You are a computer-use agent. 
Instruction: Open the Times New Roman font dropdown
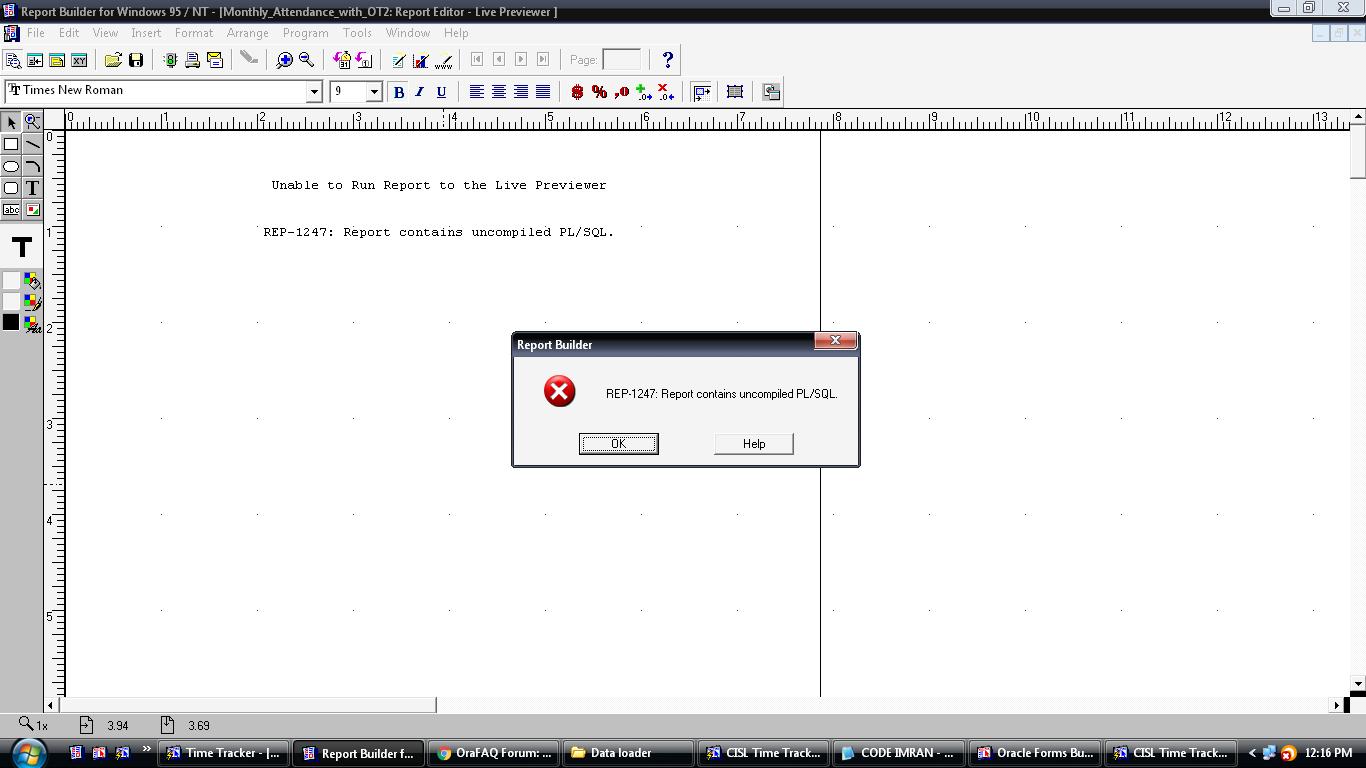[x=313, y=92]
